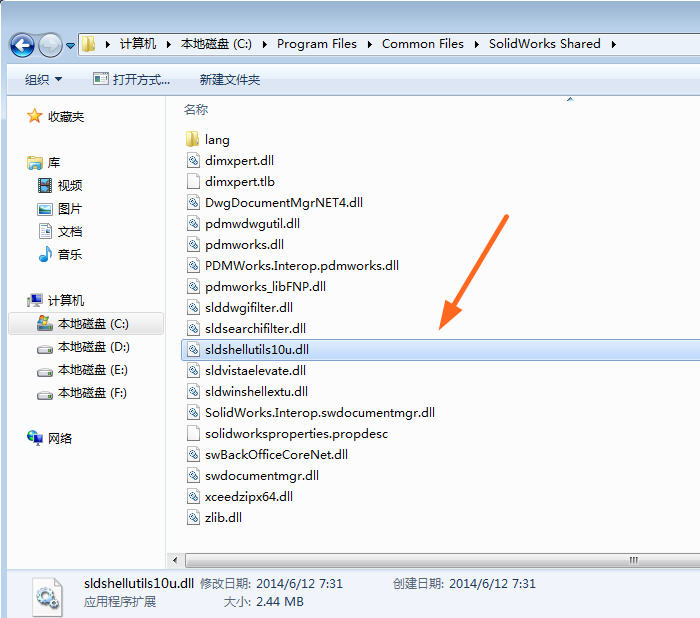Click the horizontal scrollbar left arrow

[x=176, y=560]
